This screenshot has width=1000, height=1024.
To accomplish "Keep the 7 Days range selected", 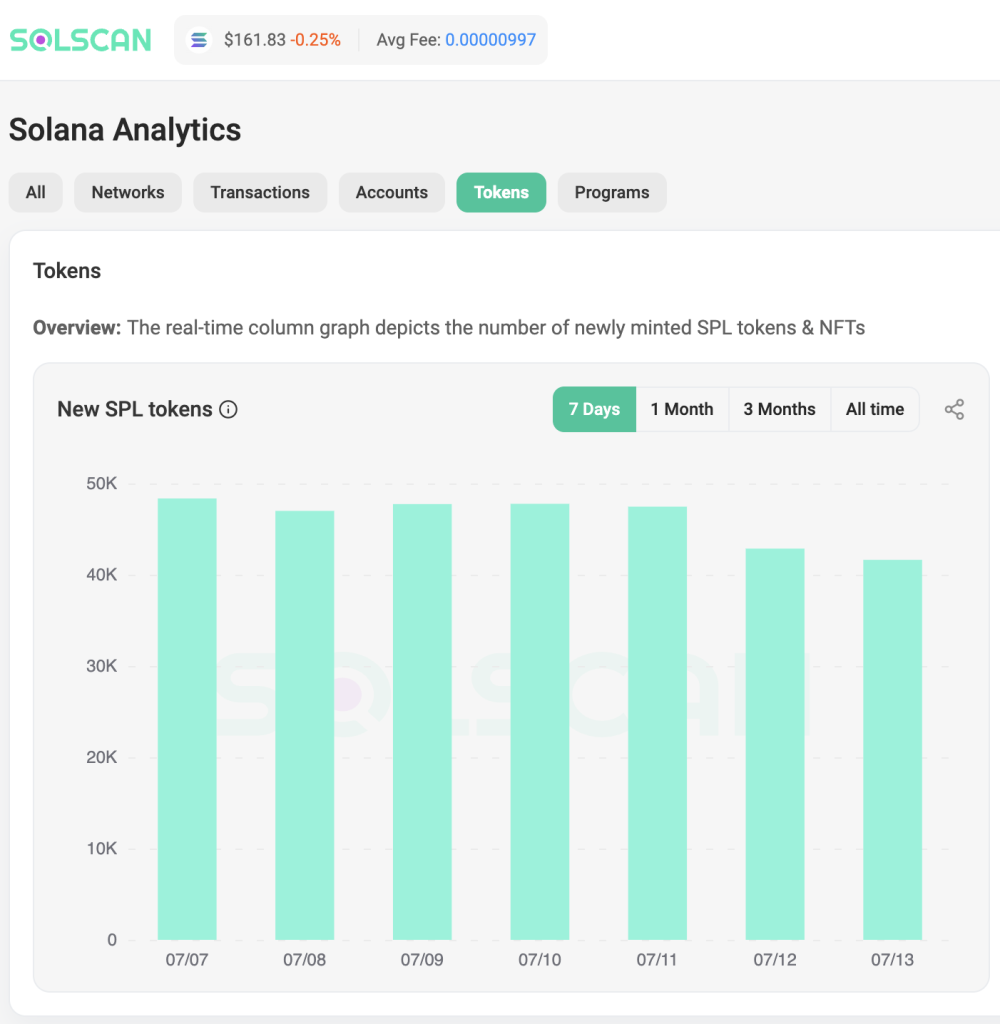I will pyautogui.click(x=594, y=409).
